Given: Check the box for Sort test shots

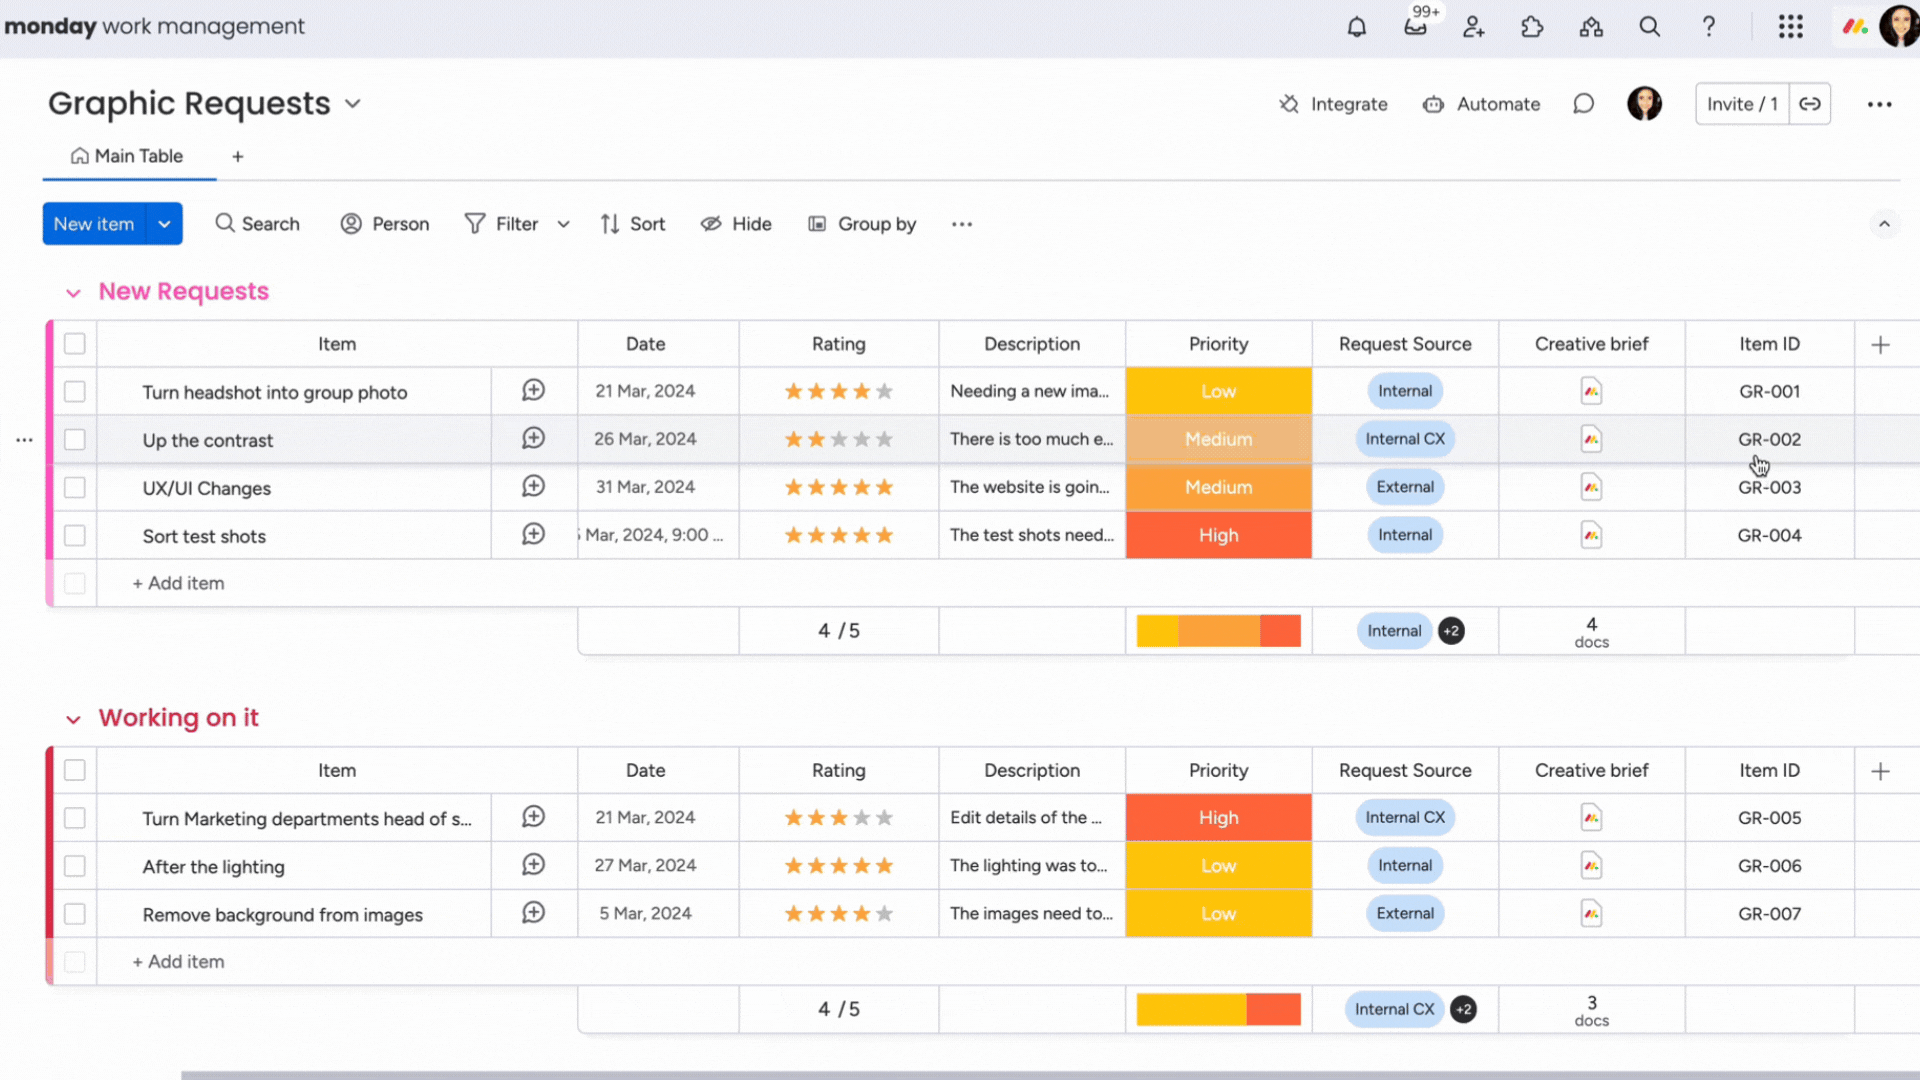Looking at the screenshot, I should click(75, 536).
